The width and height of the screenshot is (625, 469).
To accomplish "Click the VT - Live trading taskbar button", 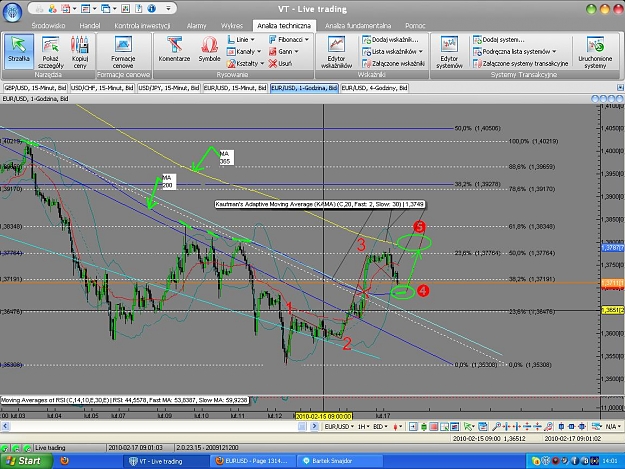I will (x=166, y=461).
